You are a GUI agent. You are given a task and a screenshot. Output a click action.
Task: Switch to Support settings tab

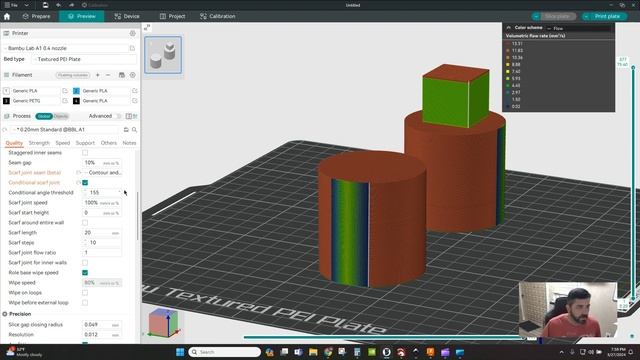85,143
